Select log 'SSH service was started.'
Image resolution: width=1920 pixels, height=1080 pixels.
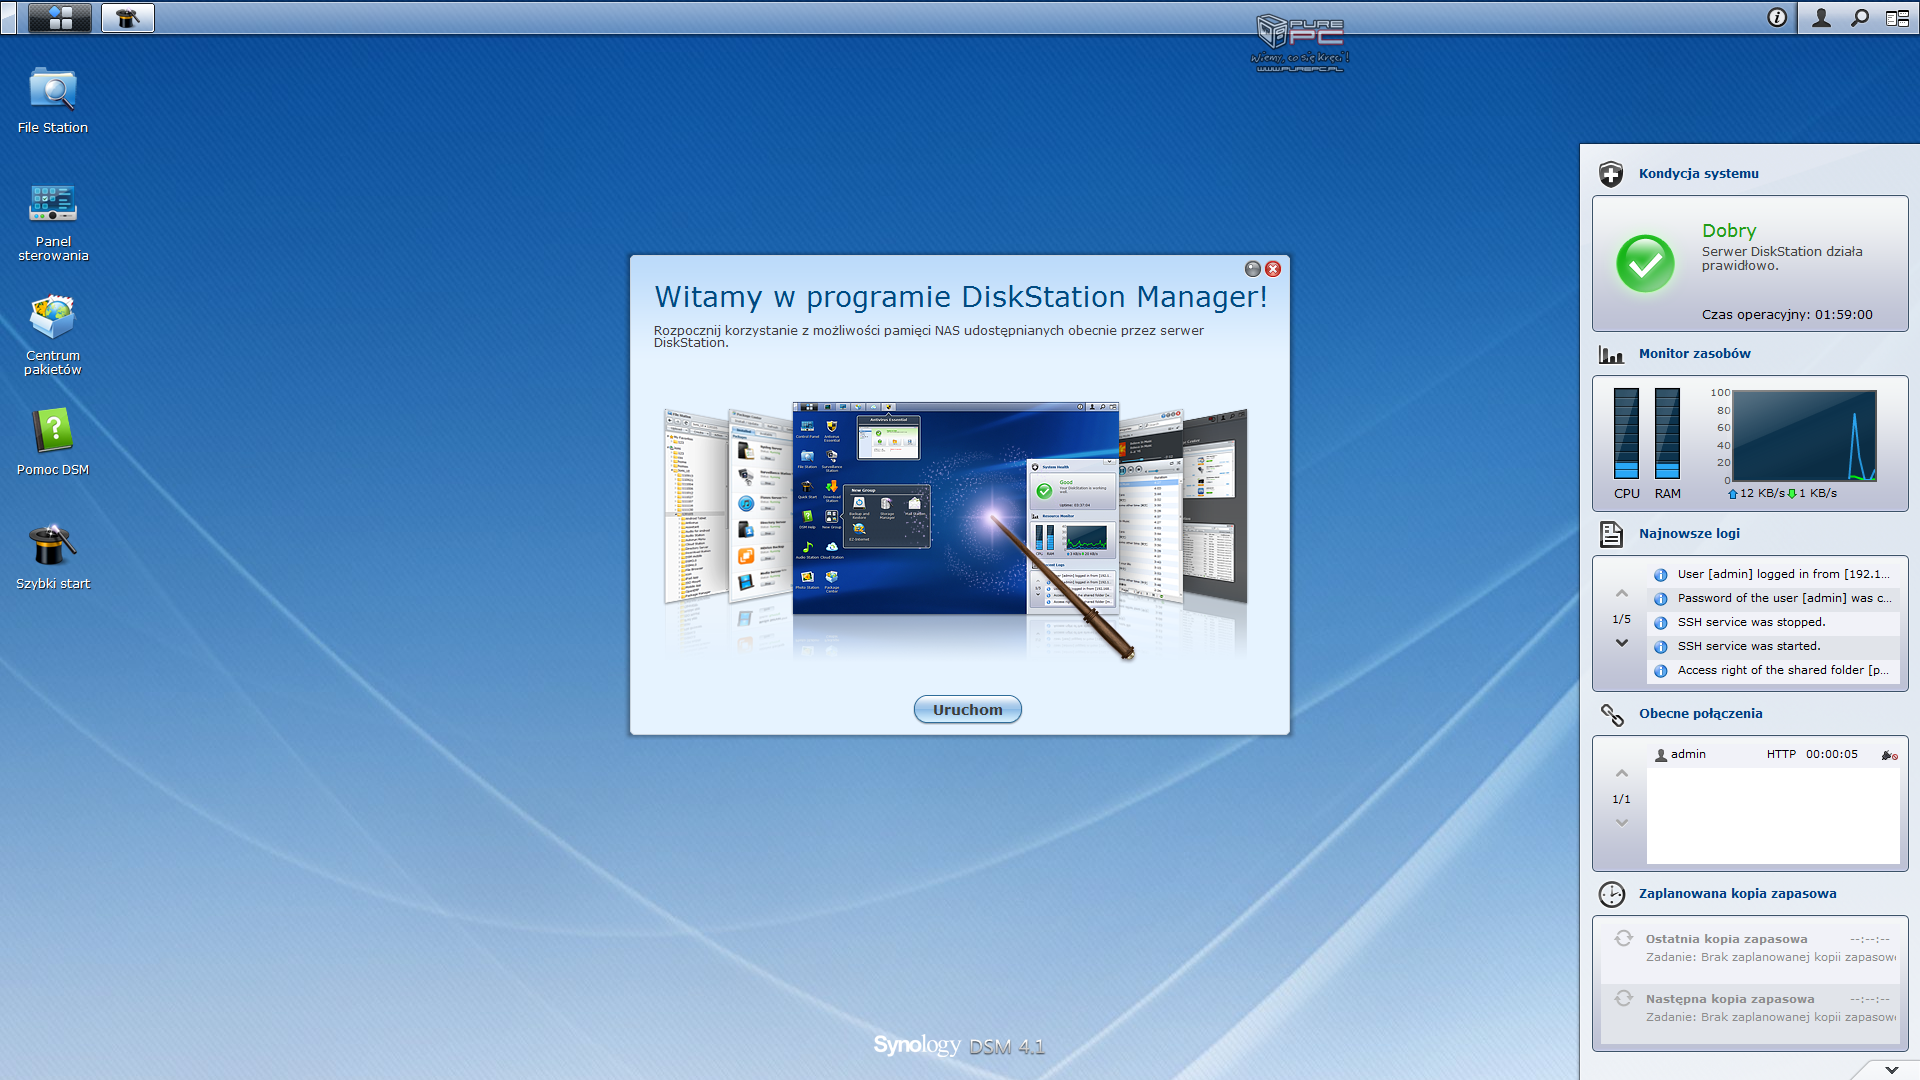tap(1772, 646)
